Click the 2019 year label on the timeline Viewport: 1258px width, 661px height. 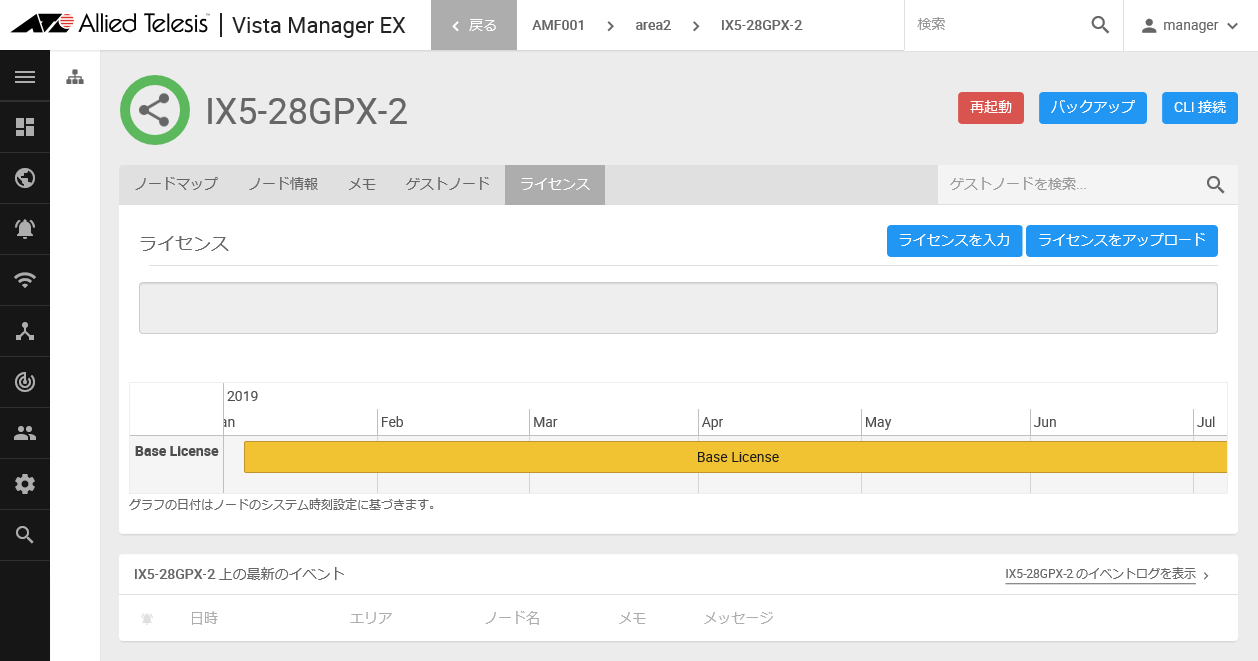coord(243,396)
